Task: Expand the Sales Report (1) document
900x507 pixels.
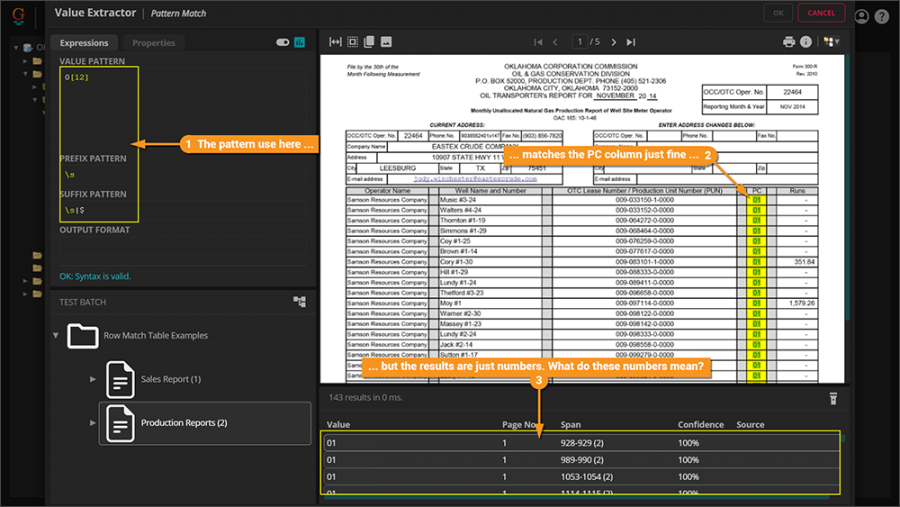Action: pyautogui.click(x=93, y=379)
